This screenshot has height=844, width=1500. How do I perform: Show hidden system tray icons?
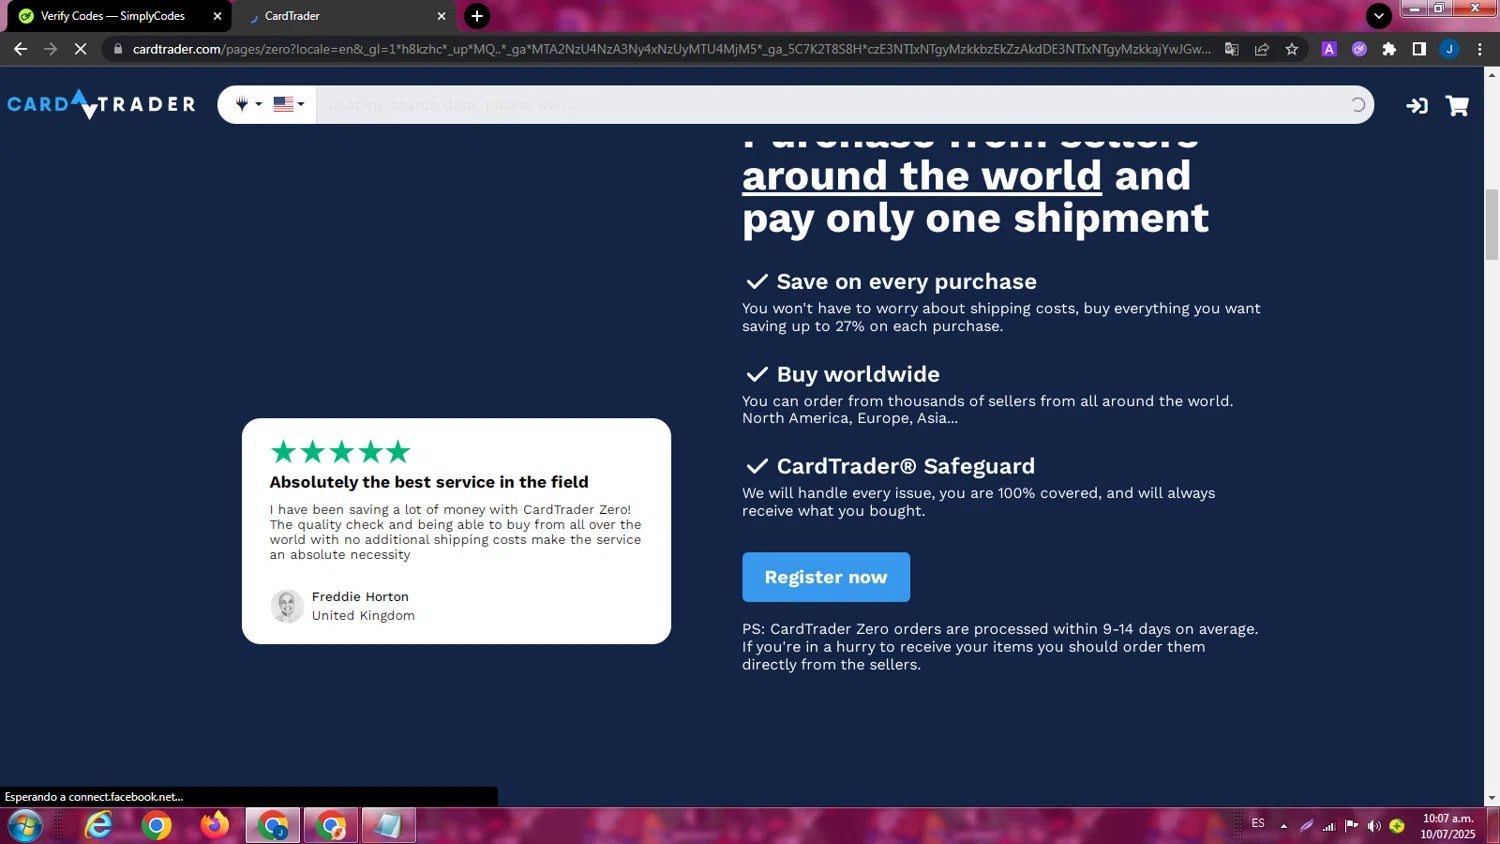[1284, 826]
